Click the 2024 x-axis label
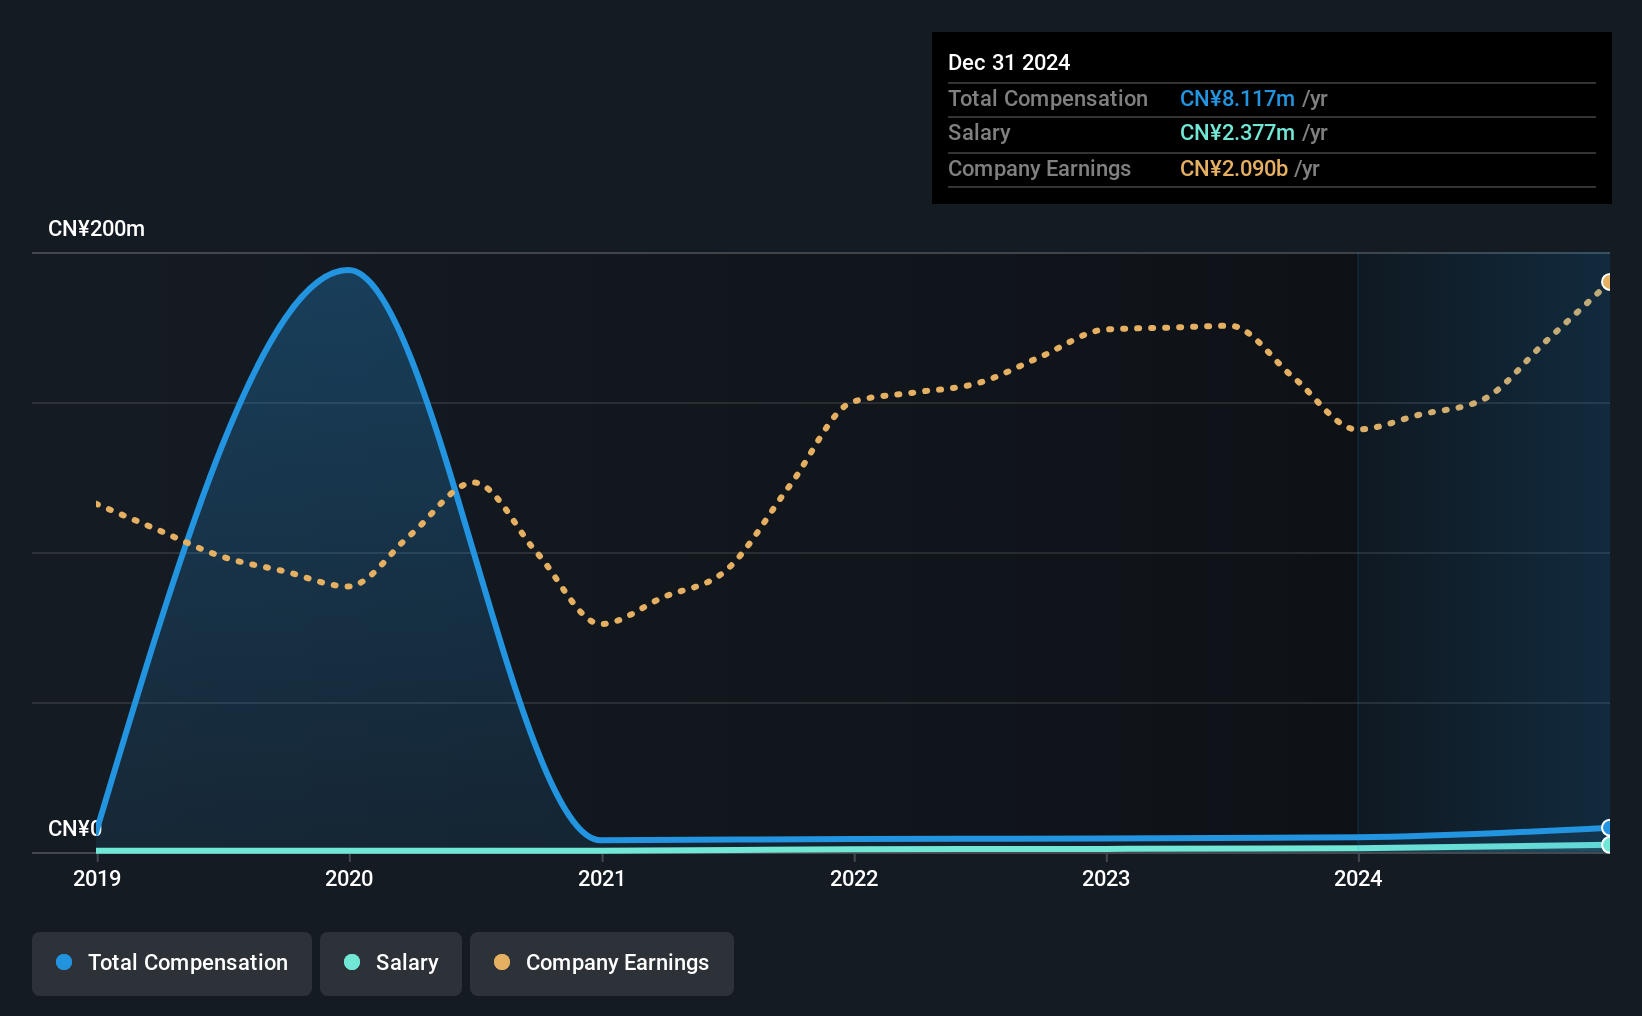Image resolution: width=1642 pixels, height=1016 pixels. click(1358, 878)
